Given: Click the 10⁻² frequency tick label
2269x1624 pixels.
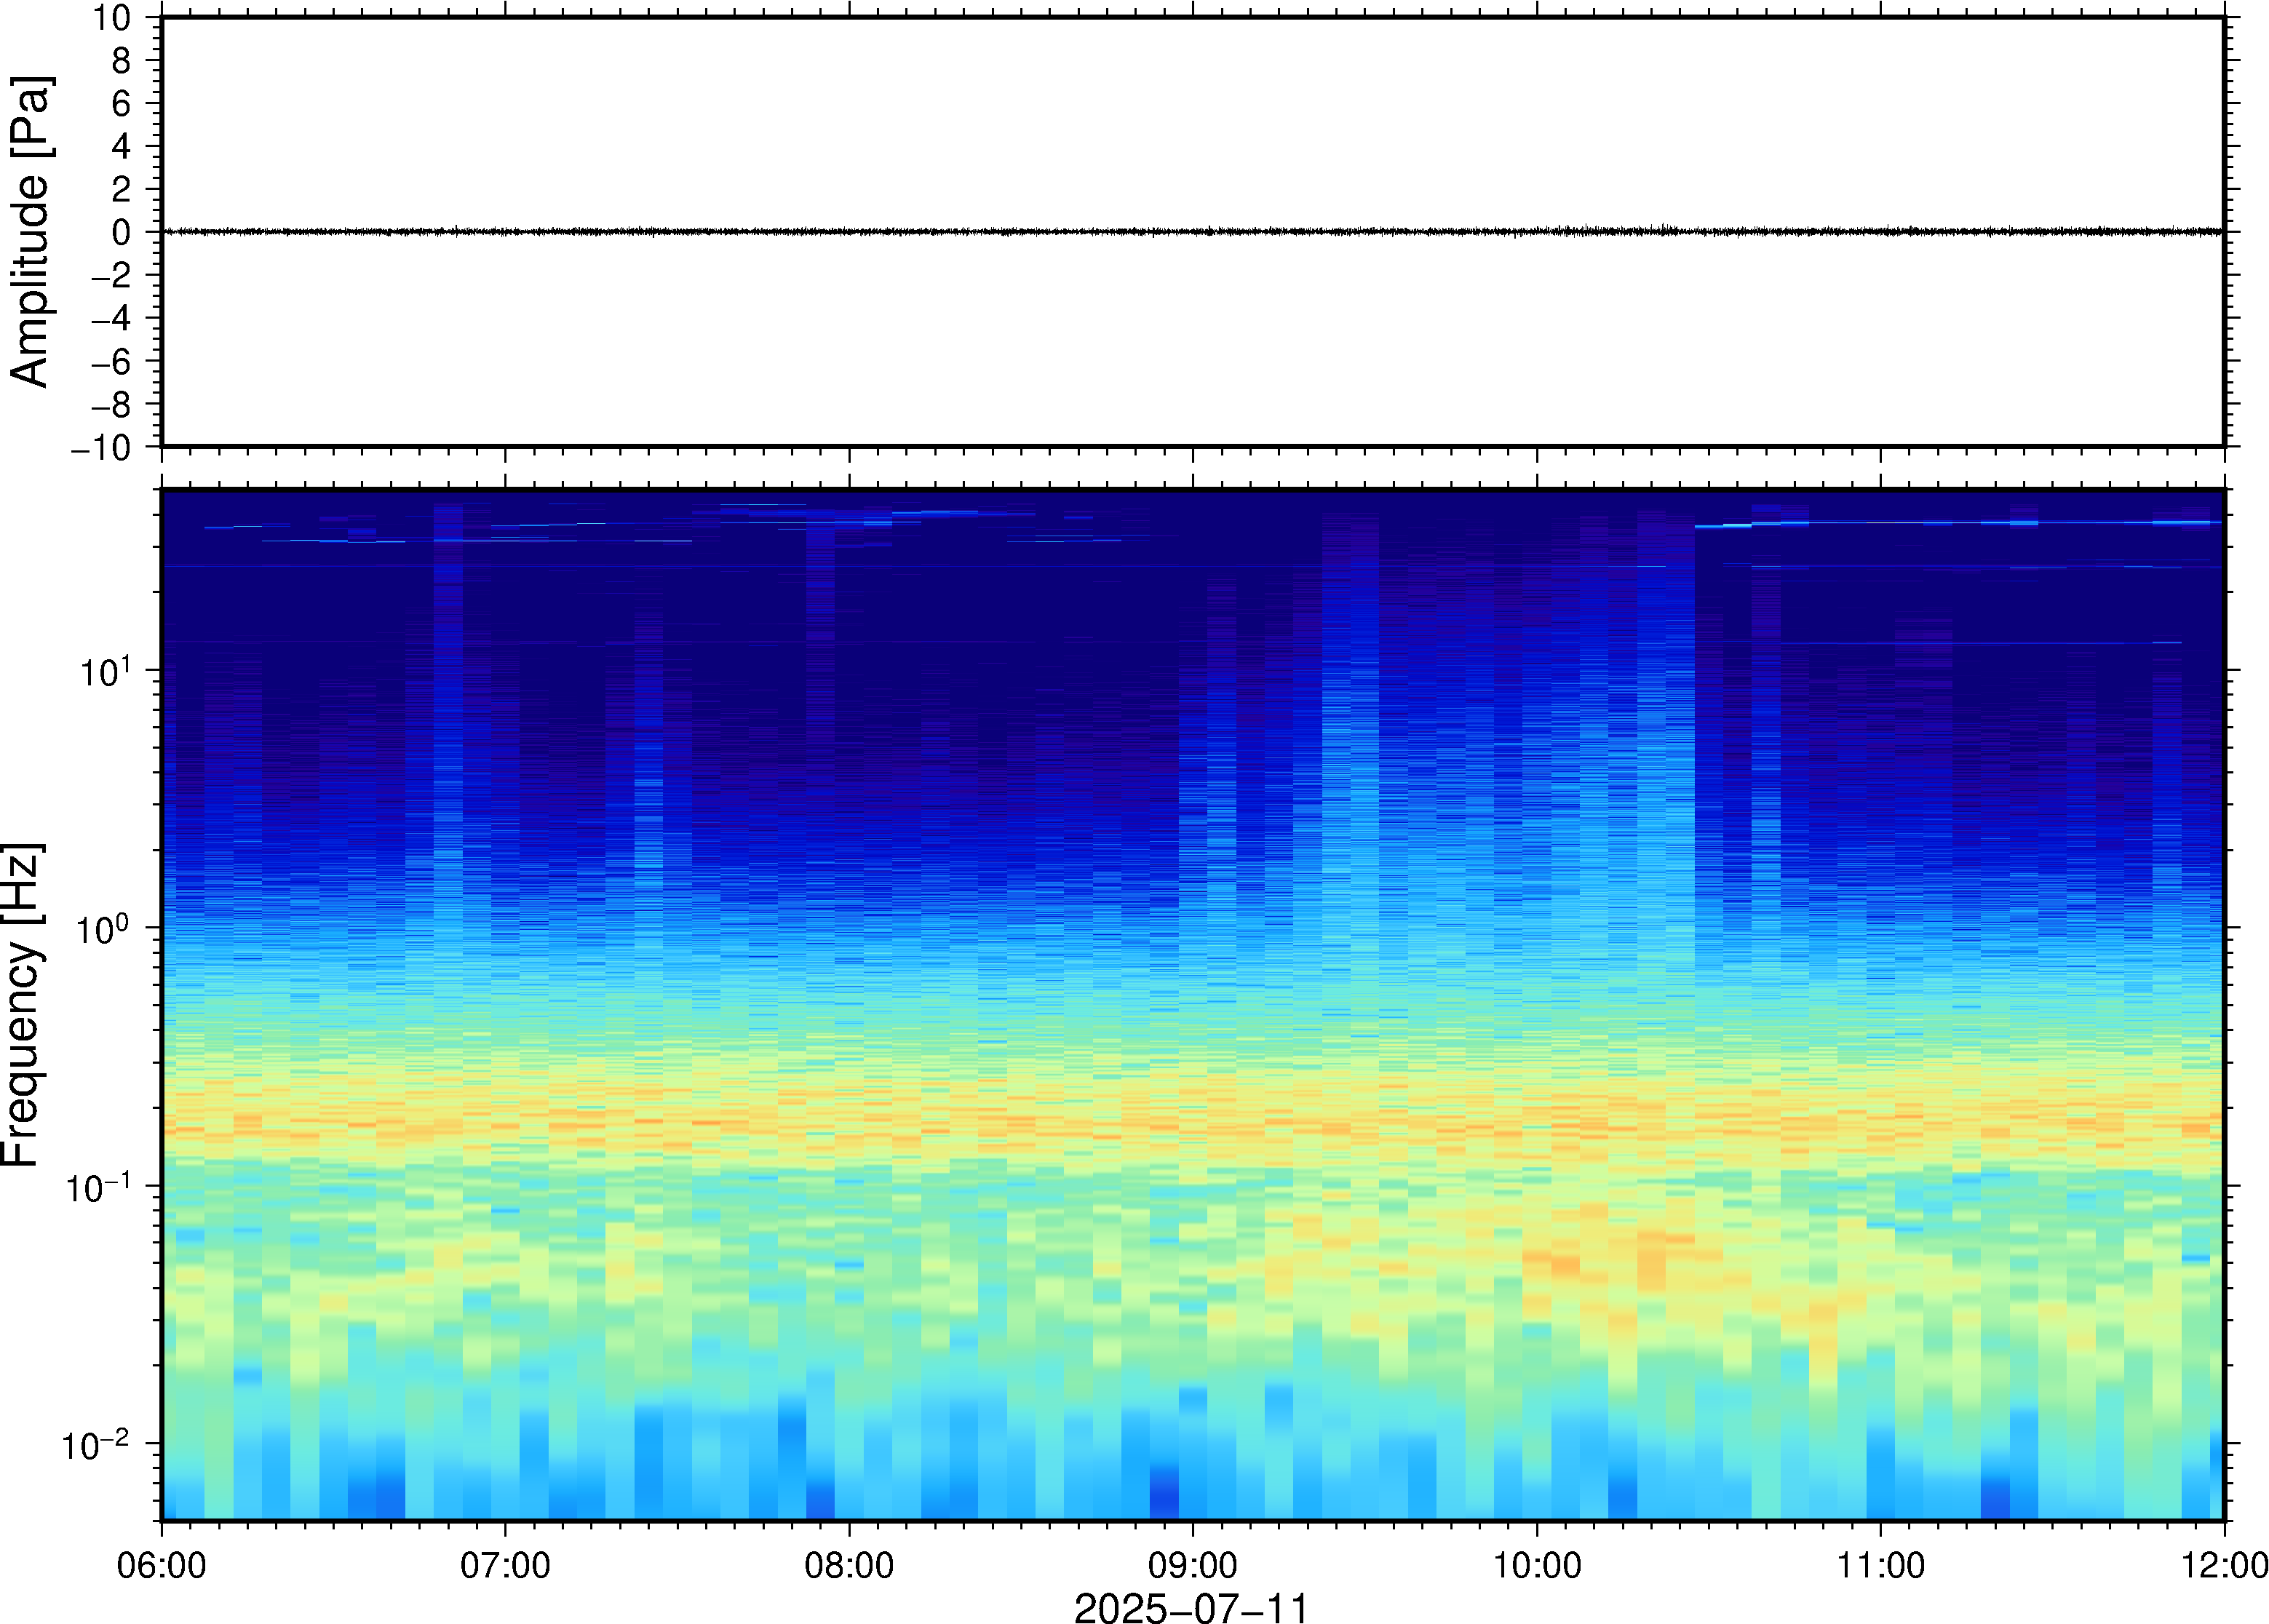Looking at the screenshot, I should click(96, 1444).
